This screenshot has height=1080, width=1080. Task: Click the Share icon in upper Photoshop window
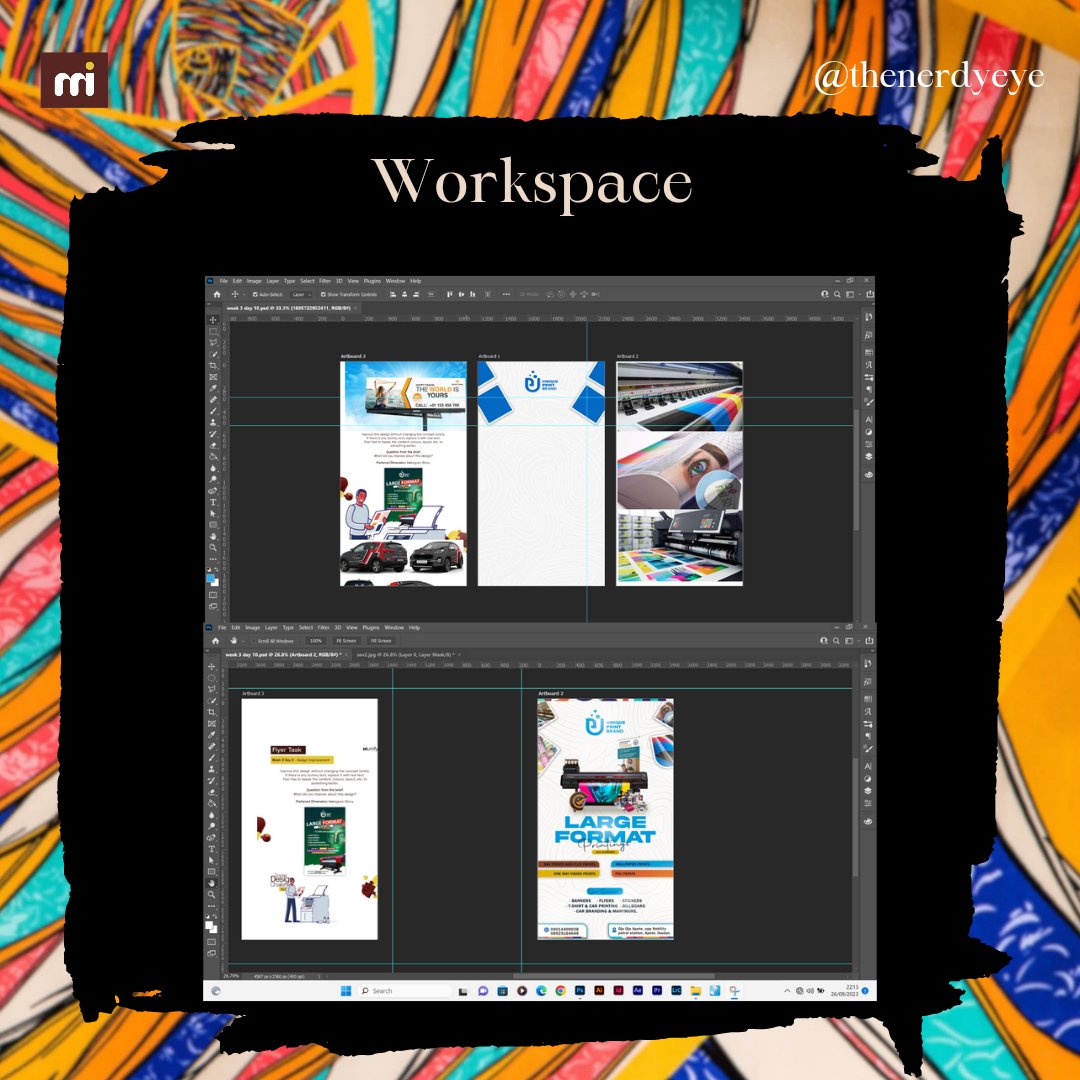pos(870,294)
